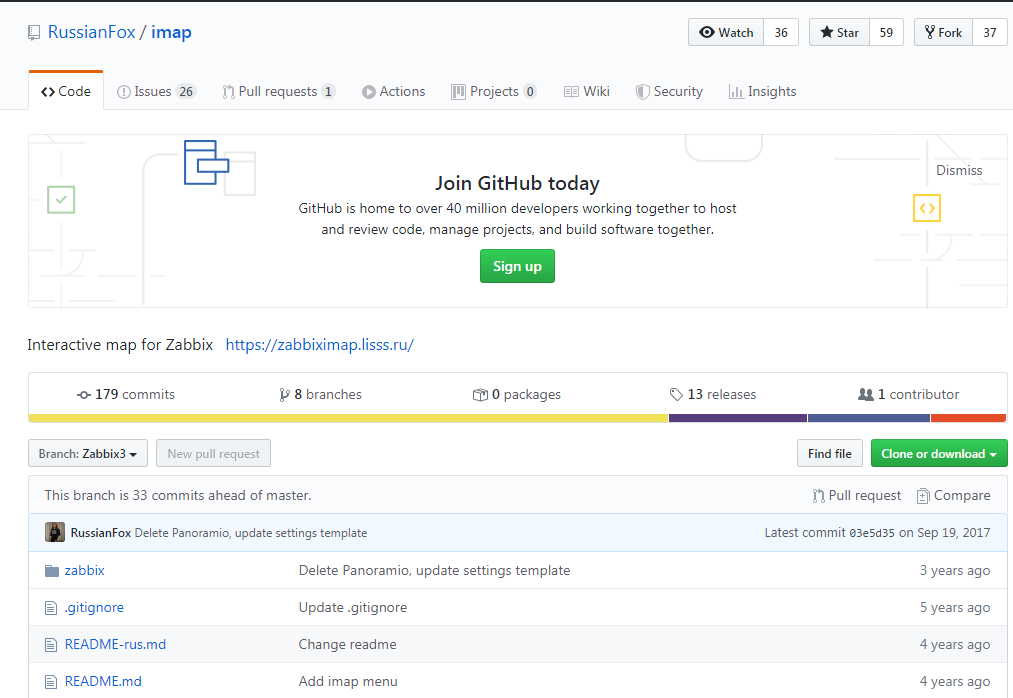The image size is (1013, 698).
Task: View the 37 forks count
Action: [990, 32]
